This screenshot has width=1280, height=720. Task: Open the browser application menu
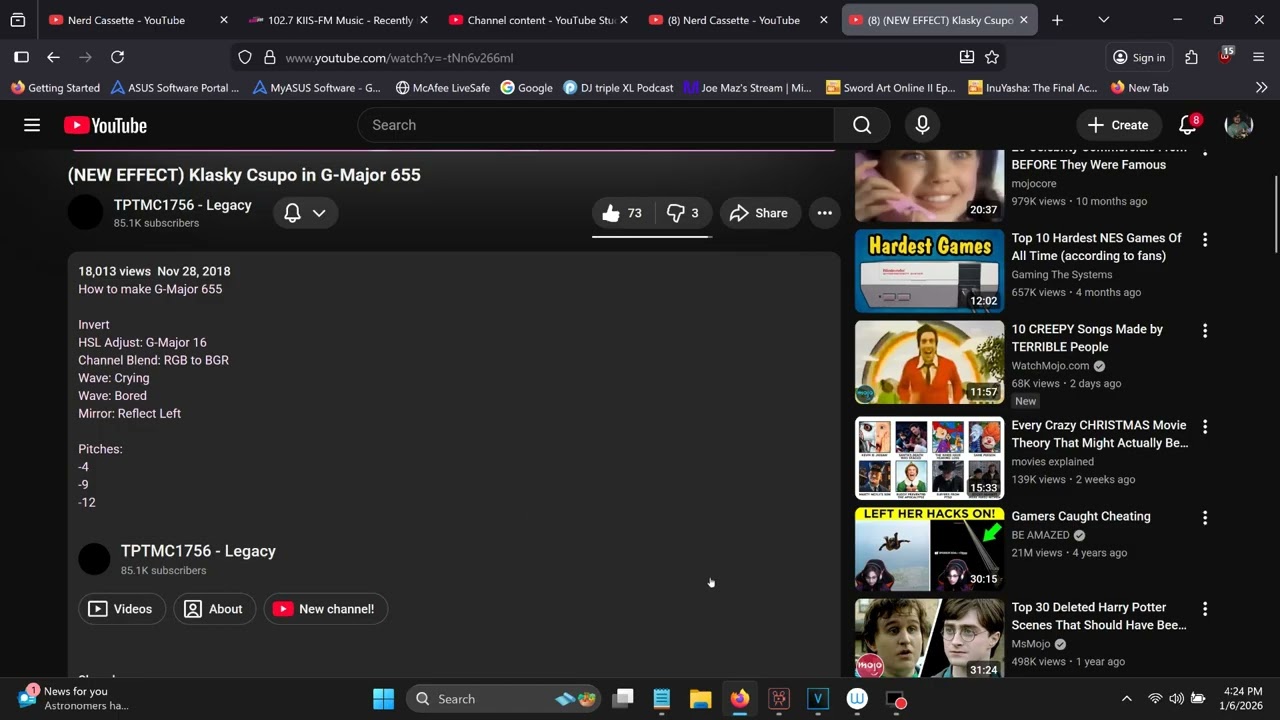click(1258, 58)
